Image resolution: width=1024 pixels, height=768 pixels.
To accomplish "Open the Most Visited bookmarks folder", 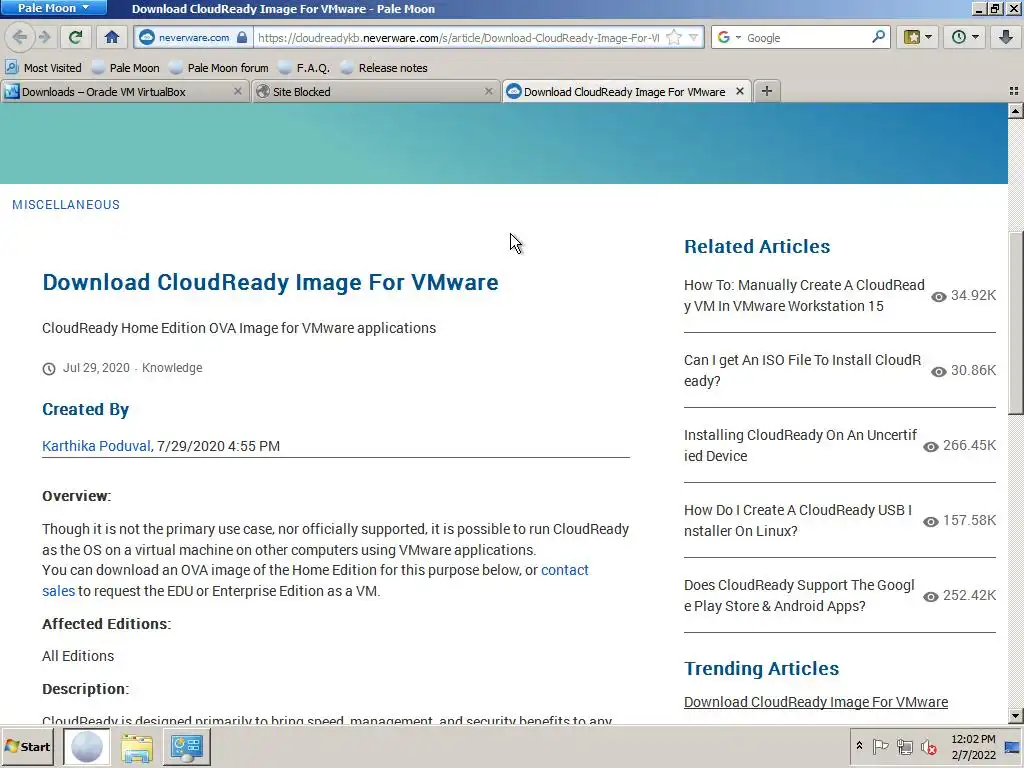I will point(44,67).
